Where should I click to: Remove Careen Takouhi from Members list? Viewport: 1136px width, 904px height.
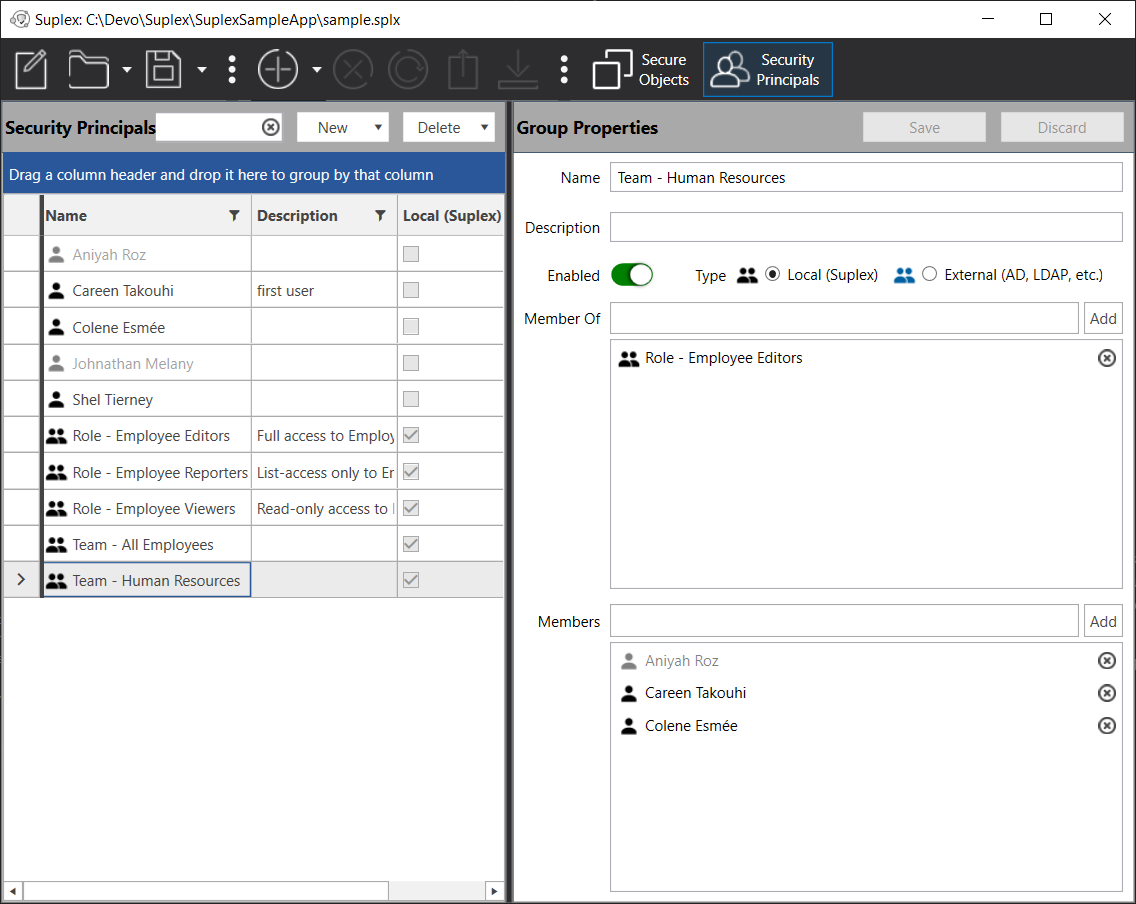[x=1107, y=693]
